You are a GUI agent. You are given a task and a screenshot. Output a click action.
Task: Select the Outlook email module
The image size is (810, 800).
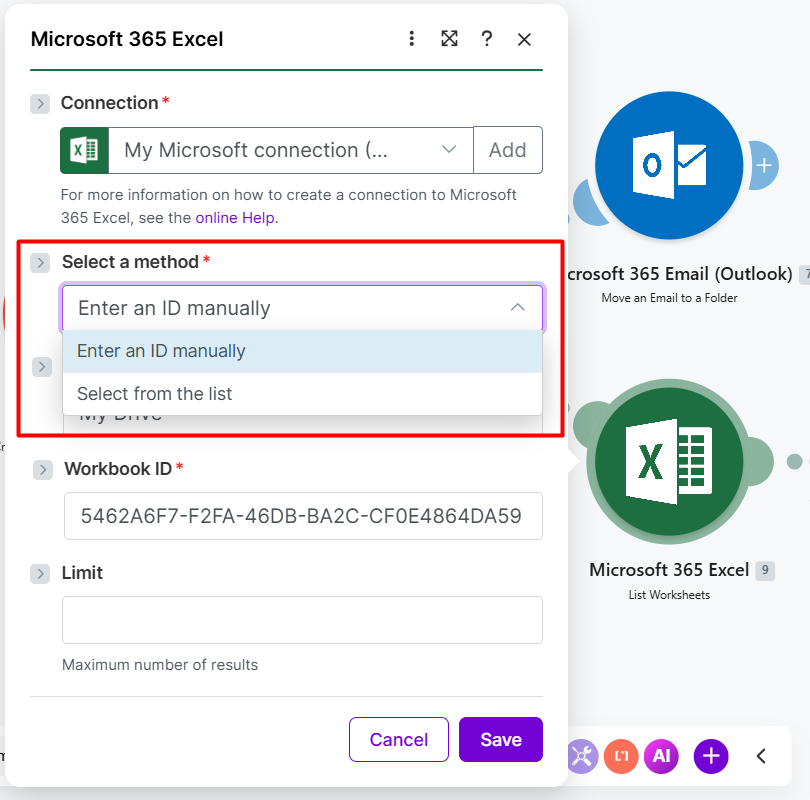(x=669, y=165)
